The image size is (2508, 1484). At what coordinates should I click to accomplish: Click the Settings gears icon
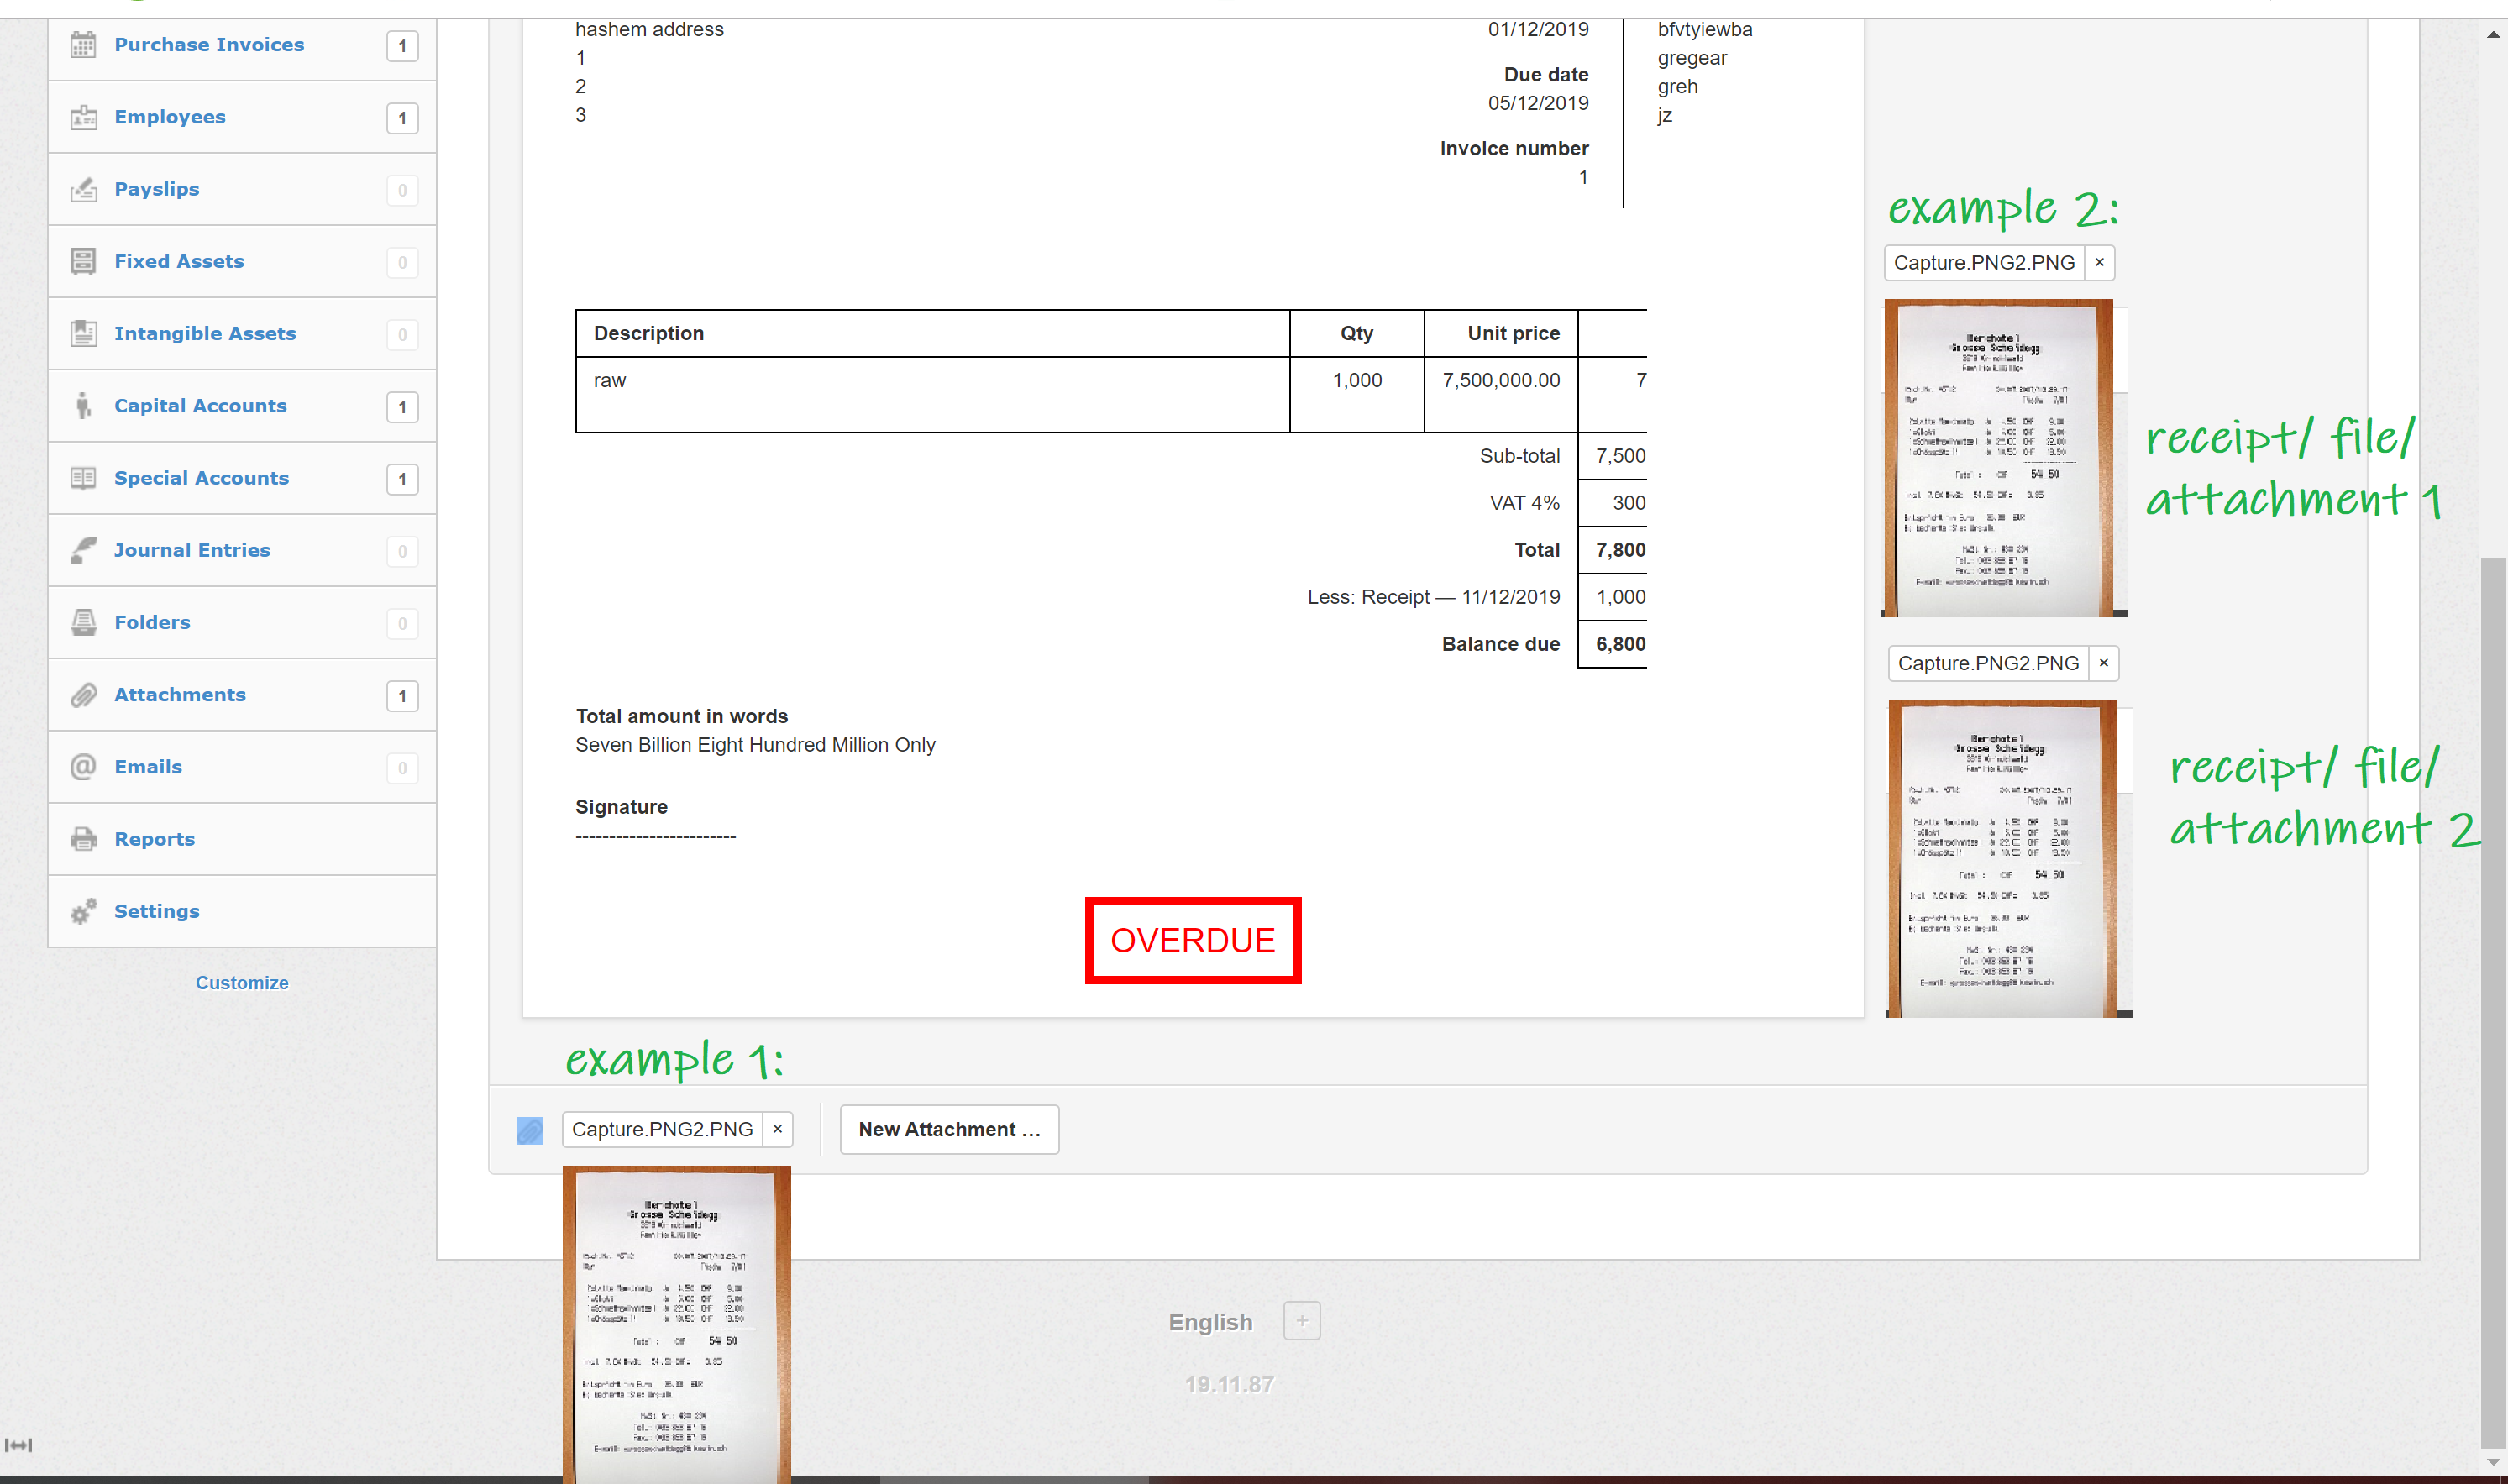(83, 911)
